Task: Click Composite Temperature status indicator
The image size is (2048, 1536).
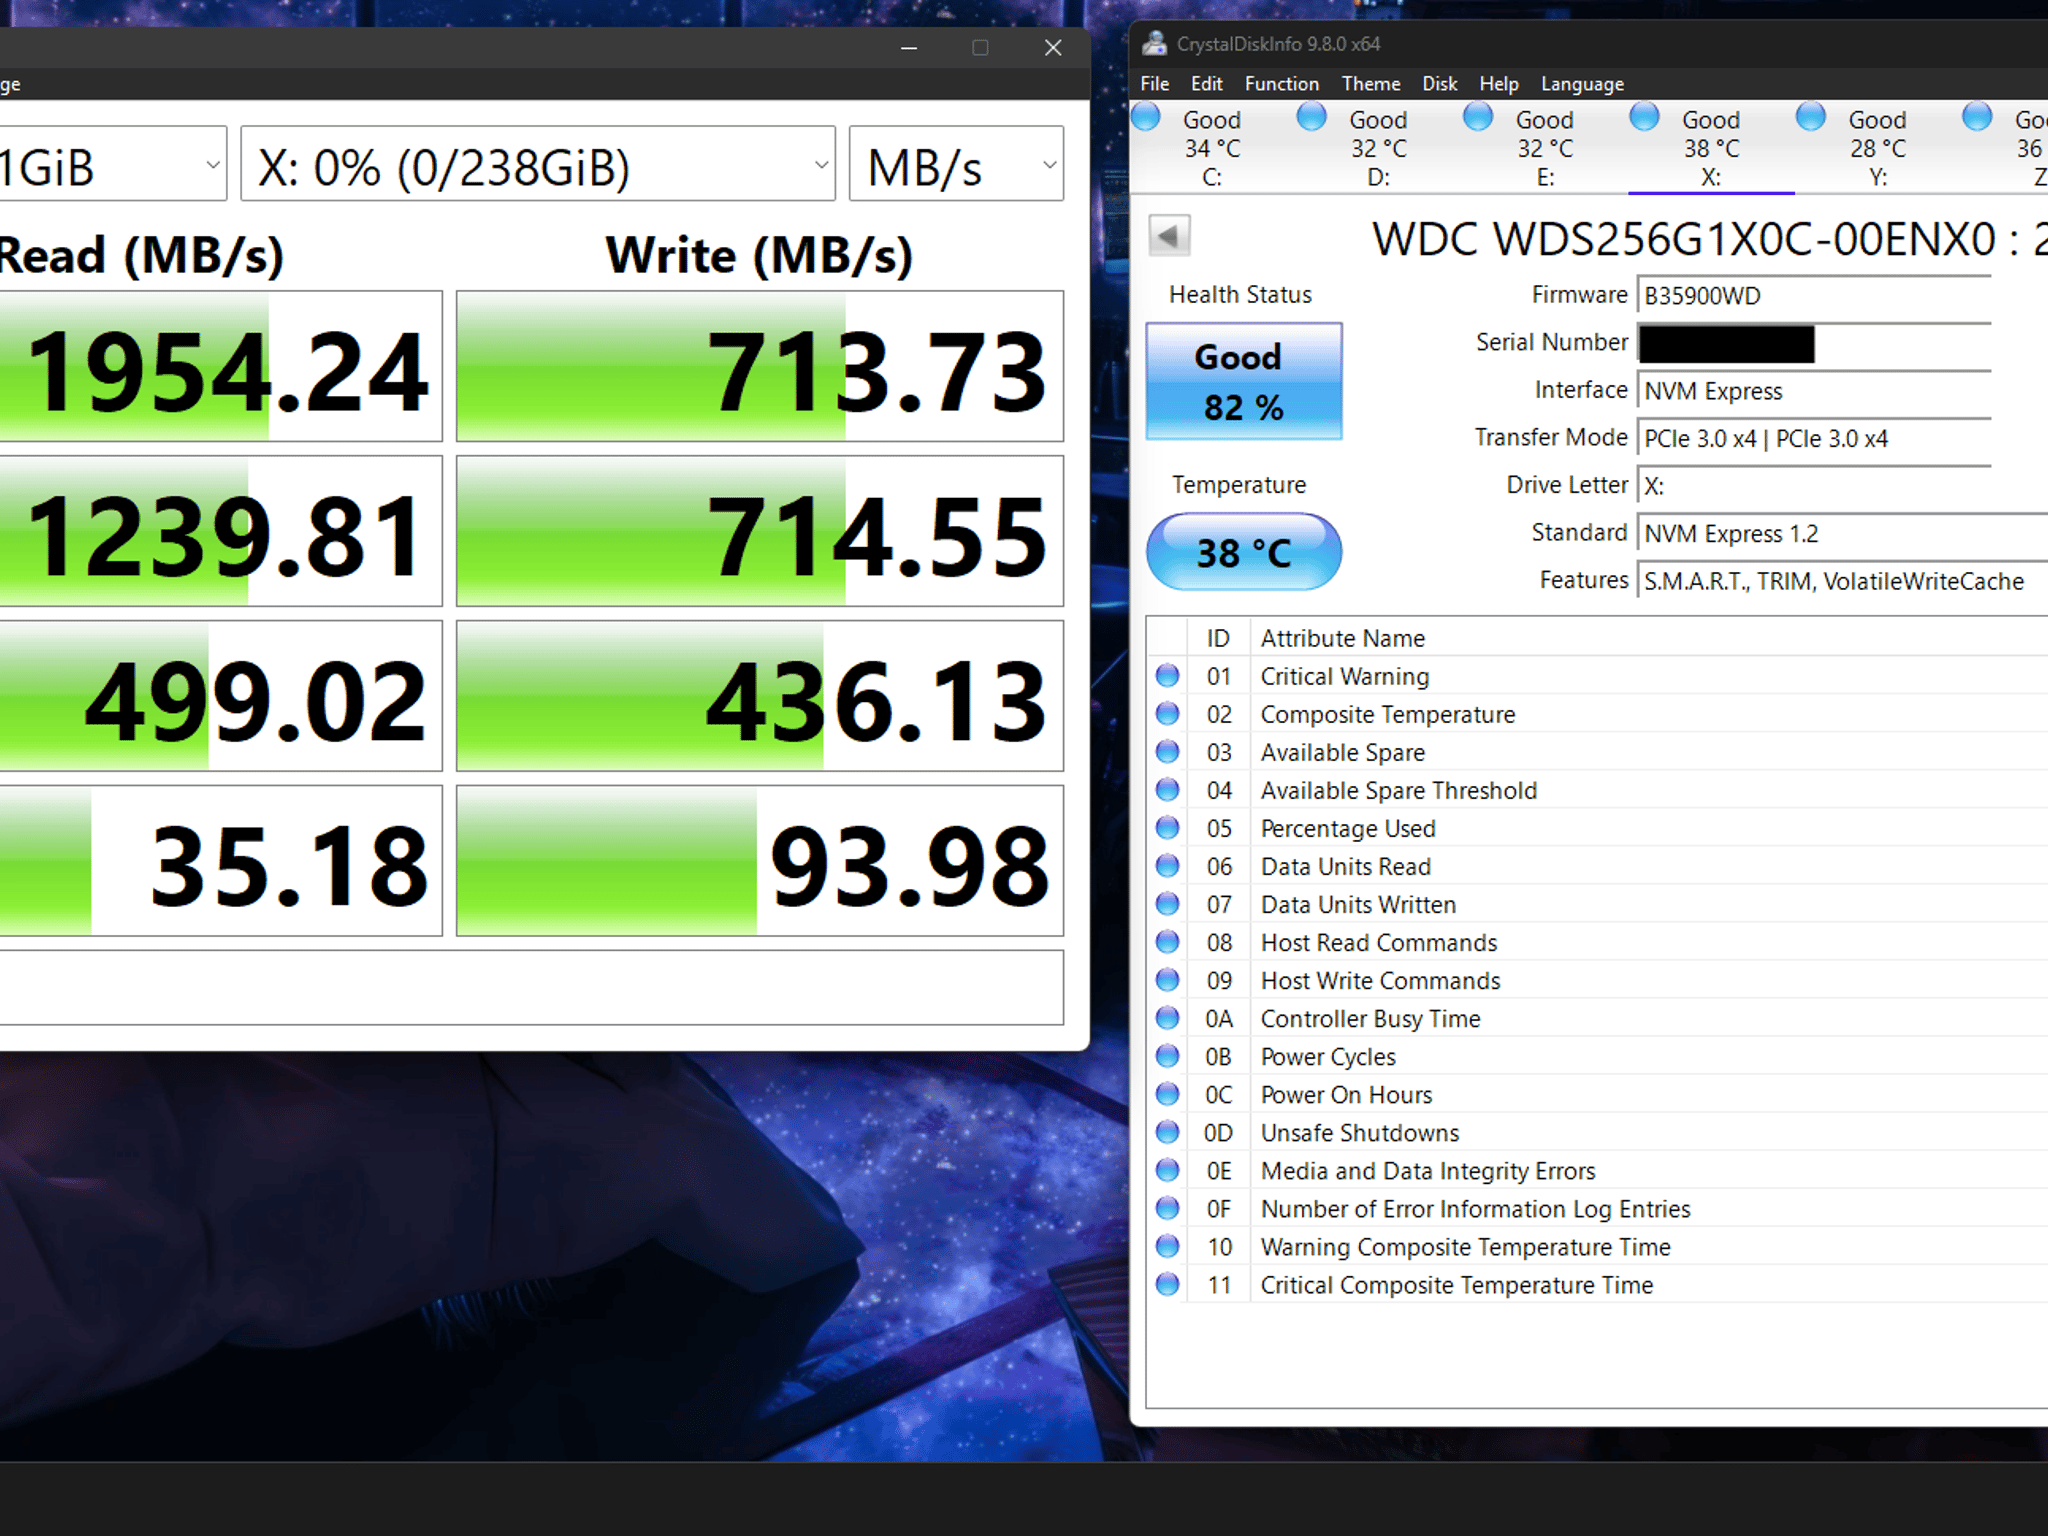Action: tap(1167, 714)
